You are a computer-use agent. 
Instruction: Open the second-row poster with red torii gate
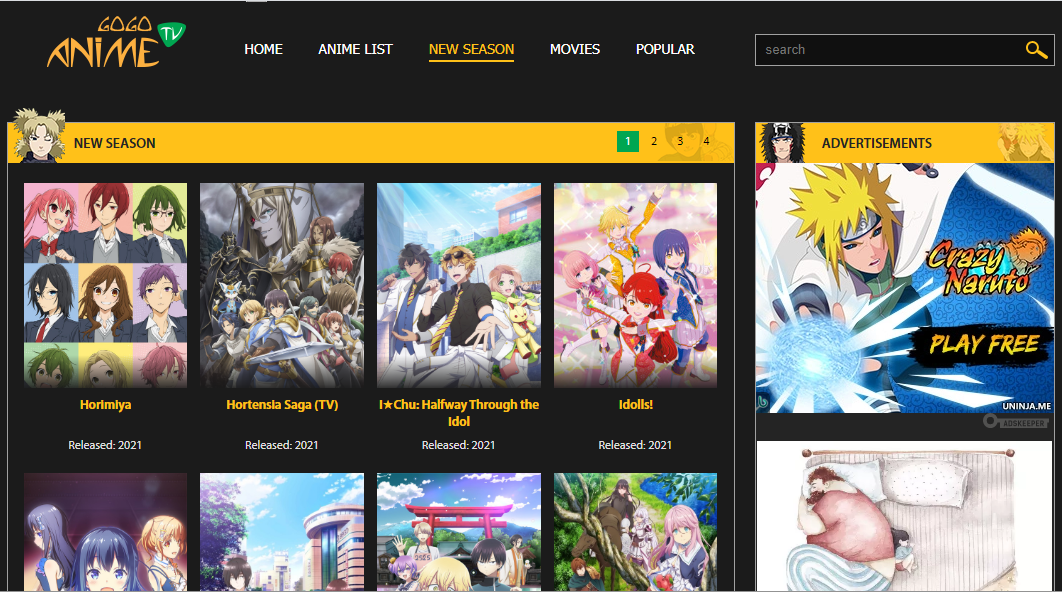coord(459,532)
